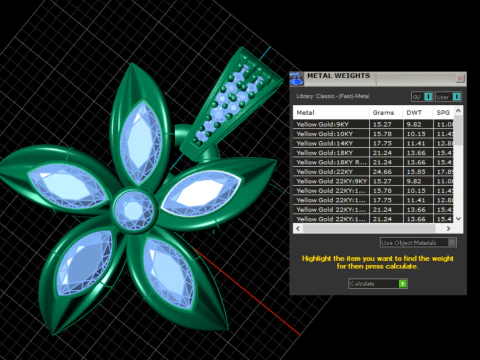This screenshot has width=480, height=360.
Task: Sort by the Metal column header
Action: 331,113
